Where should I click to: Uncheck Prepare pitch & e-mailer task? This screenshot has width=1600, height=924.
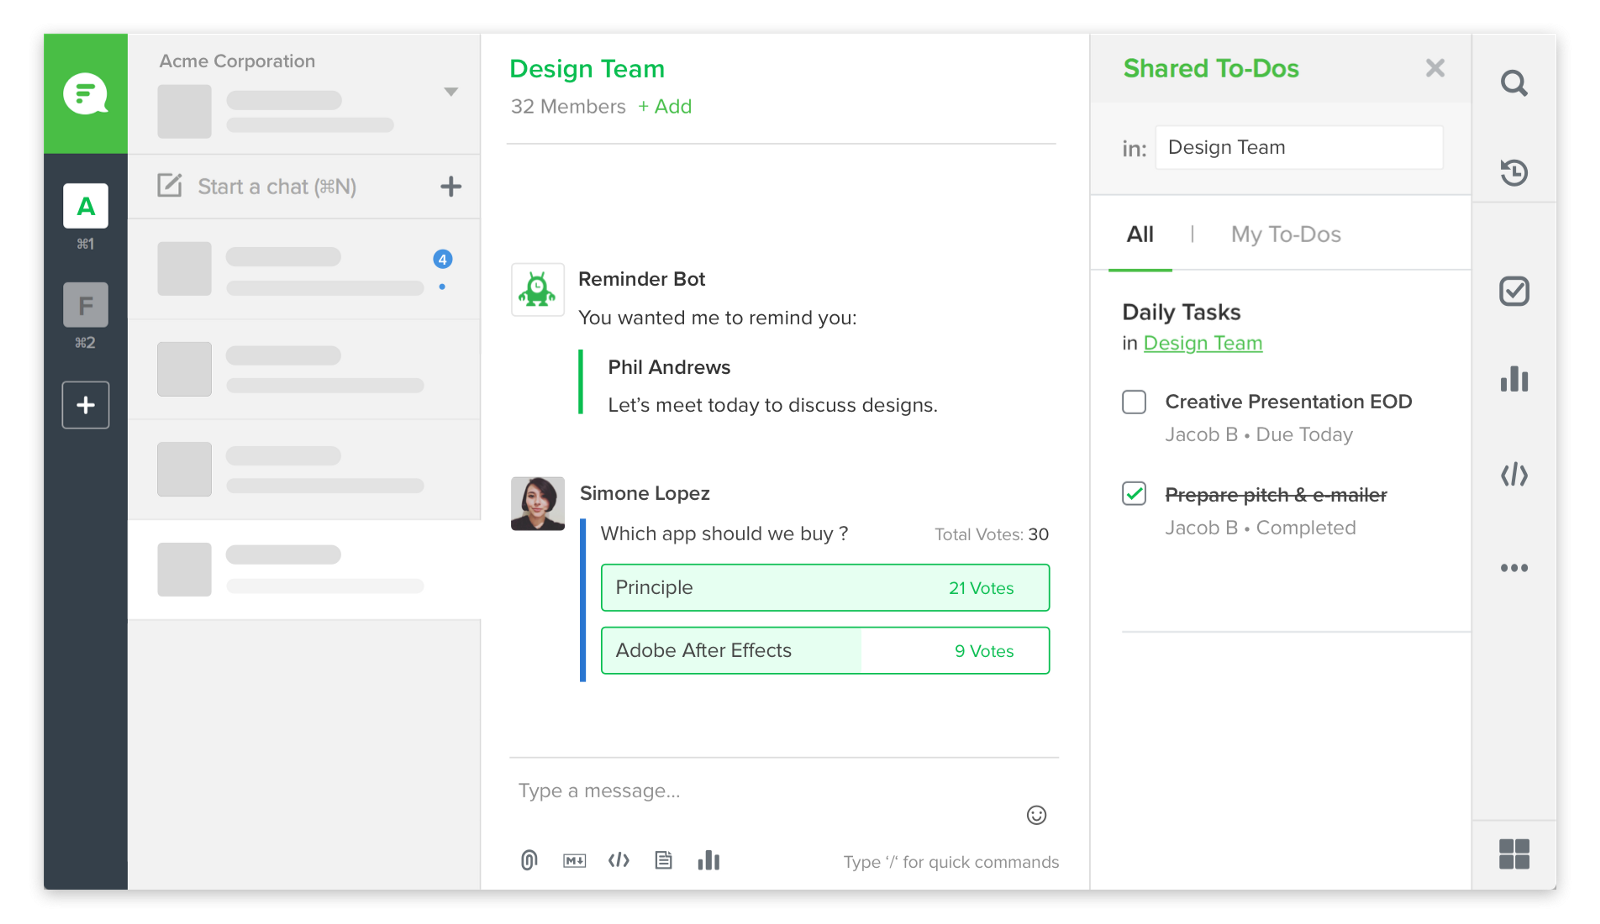pyautogui.click(x=1134, y=494)
